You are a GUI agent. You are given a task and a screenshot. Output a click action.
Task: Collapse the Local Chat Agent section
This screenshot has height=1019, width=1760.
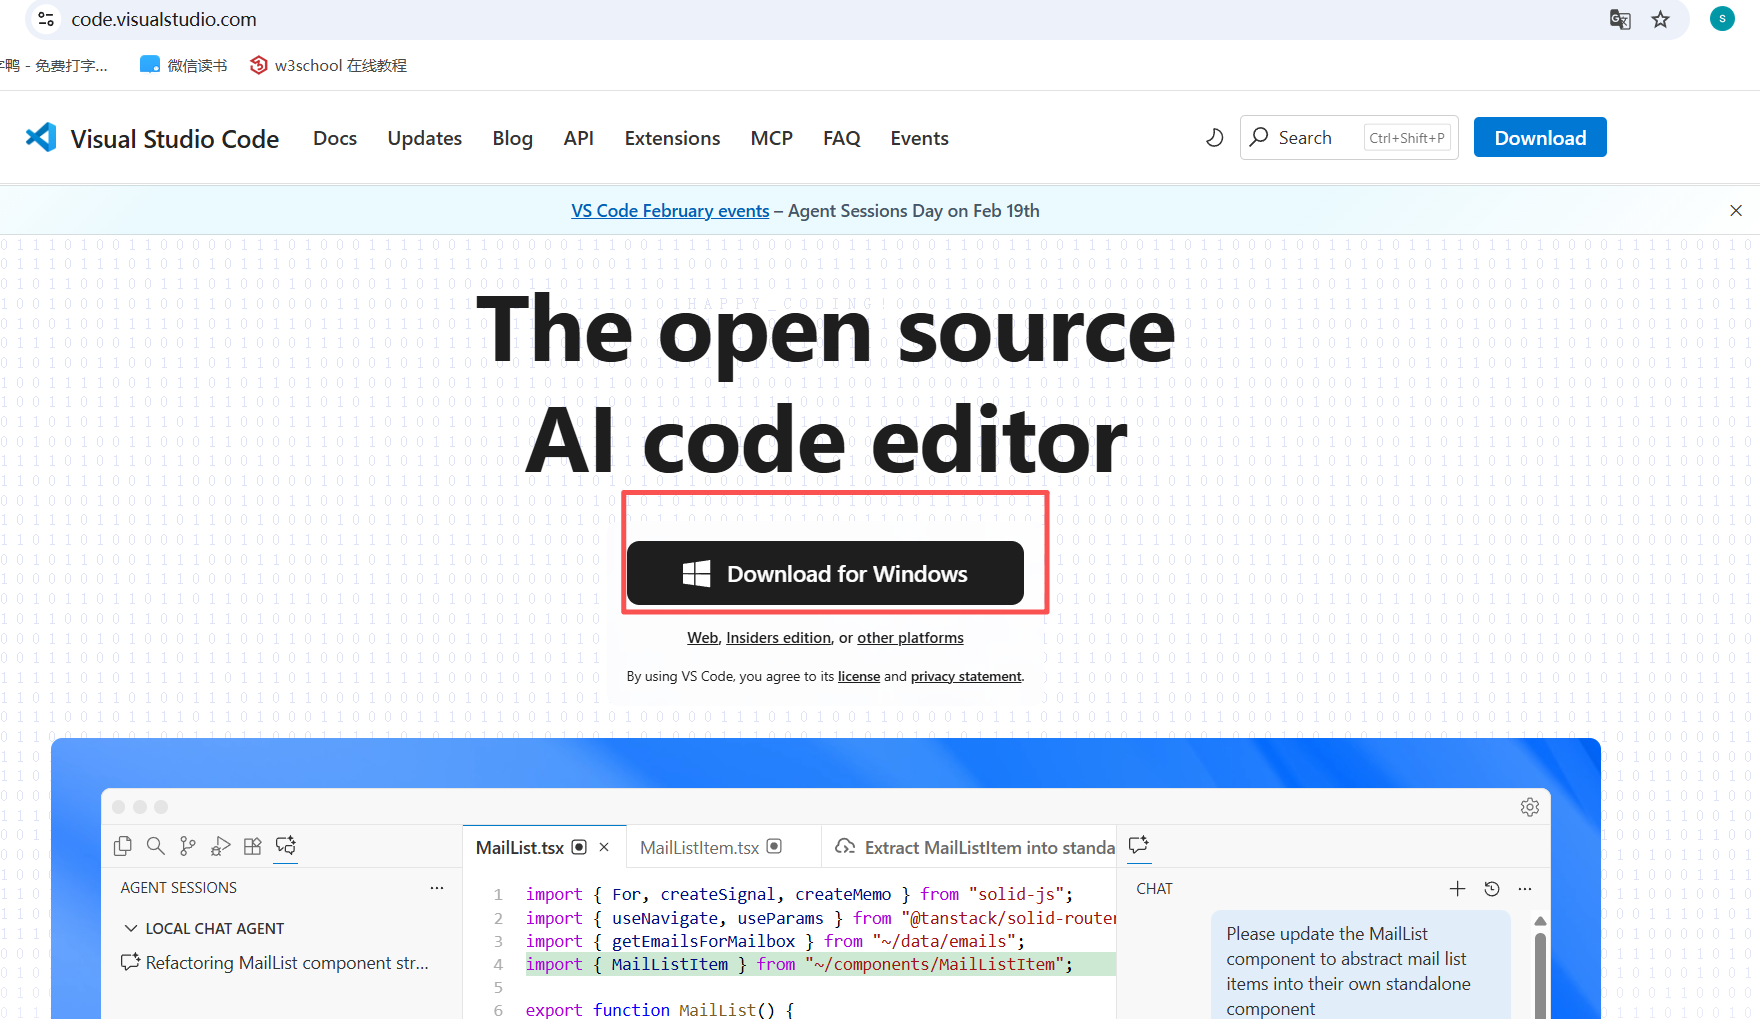(130, 928)
